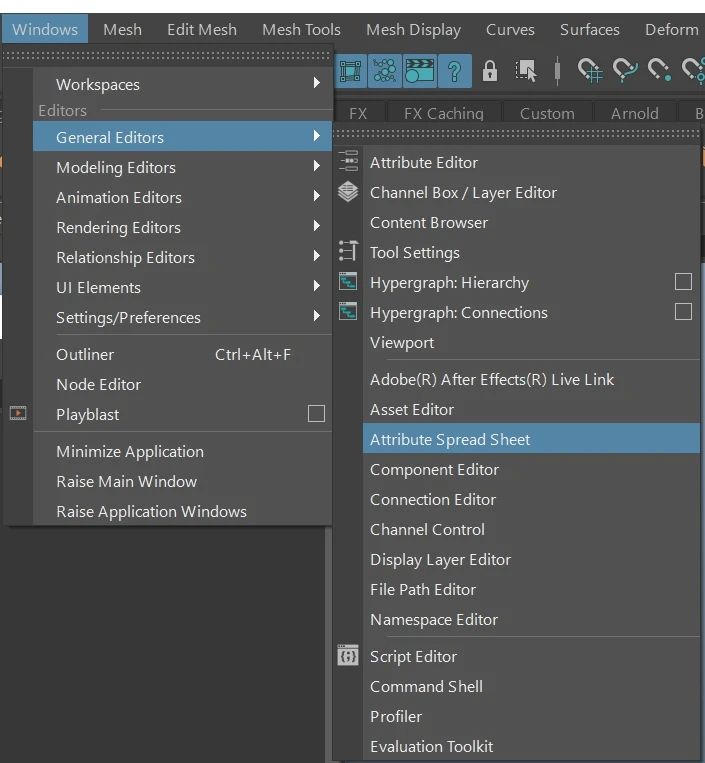Open the Mesh Display menu

414,29
